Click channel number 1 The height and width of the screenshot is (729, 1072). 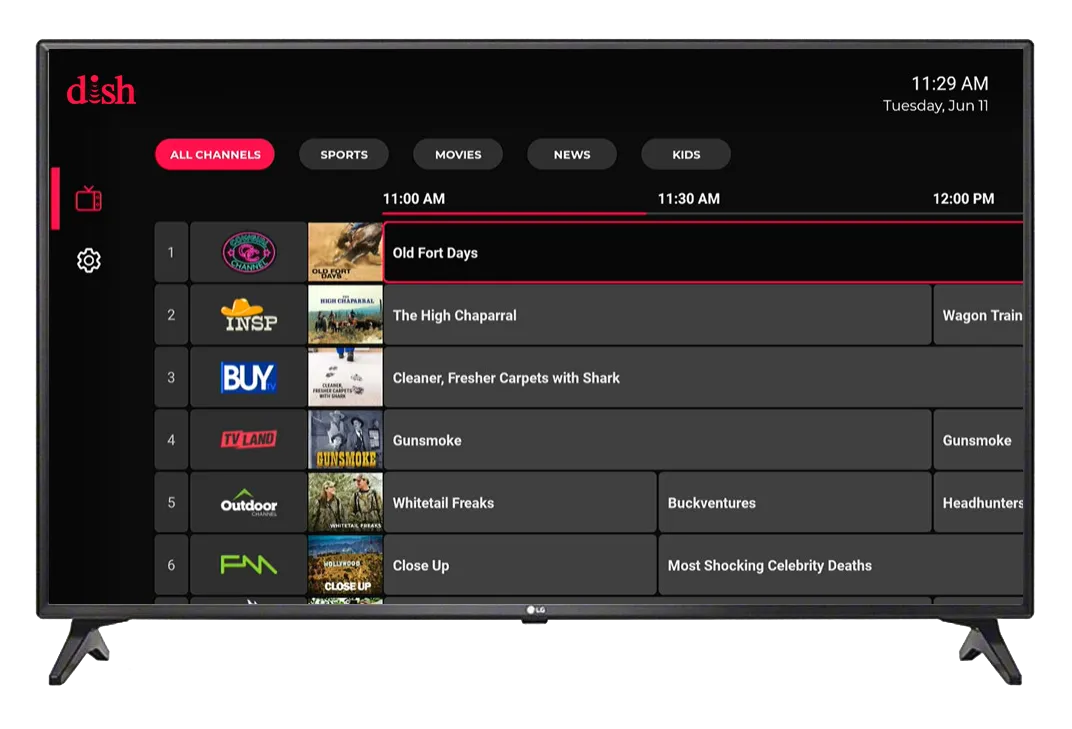pos(171,252)
